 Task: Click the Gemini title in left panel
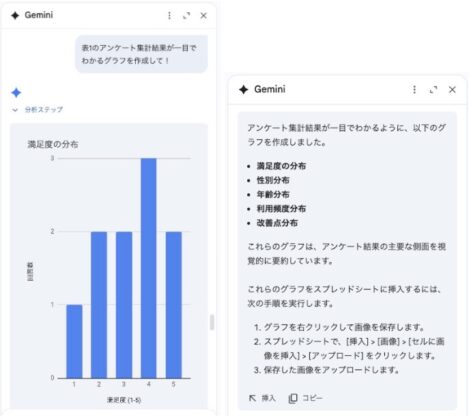coord(39,15)
